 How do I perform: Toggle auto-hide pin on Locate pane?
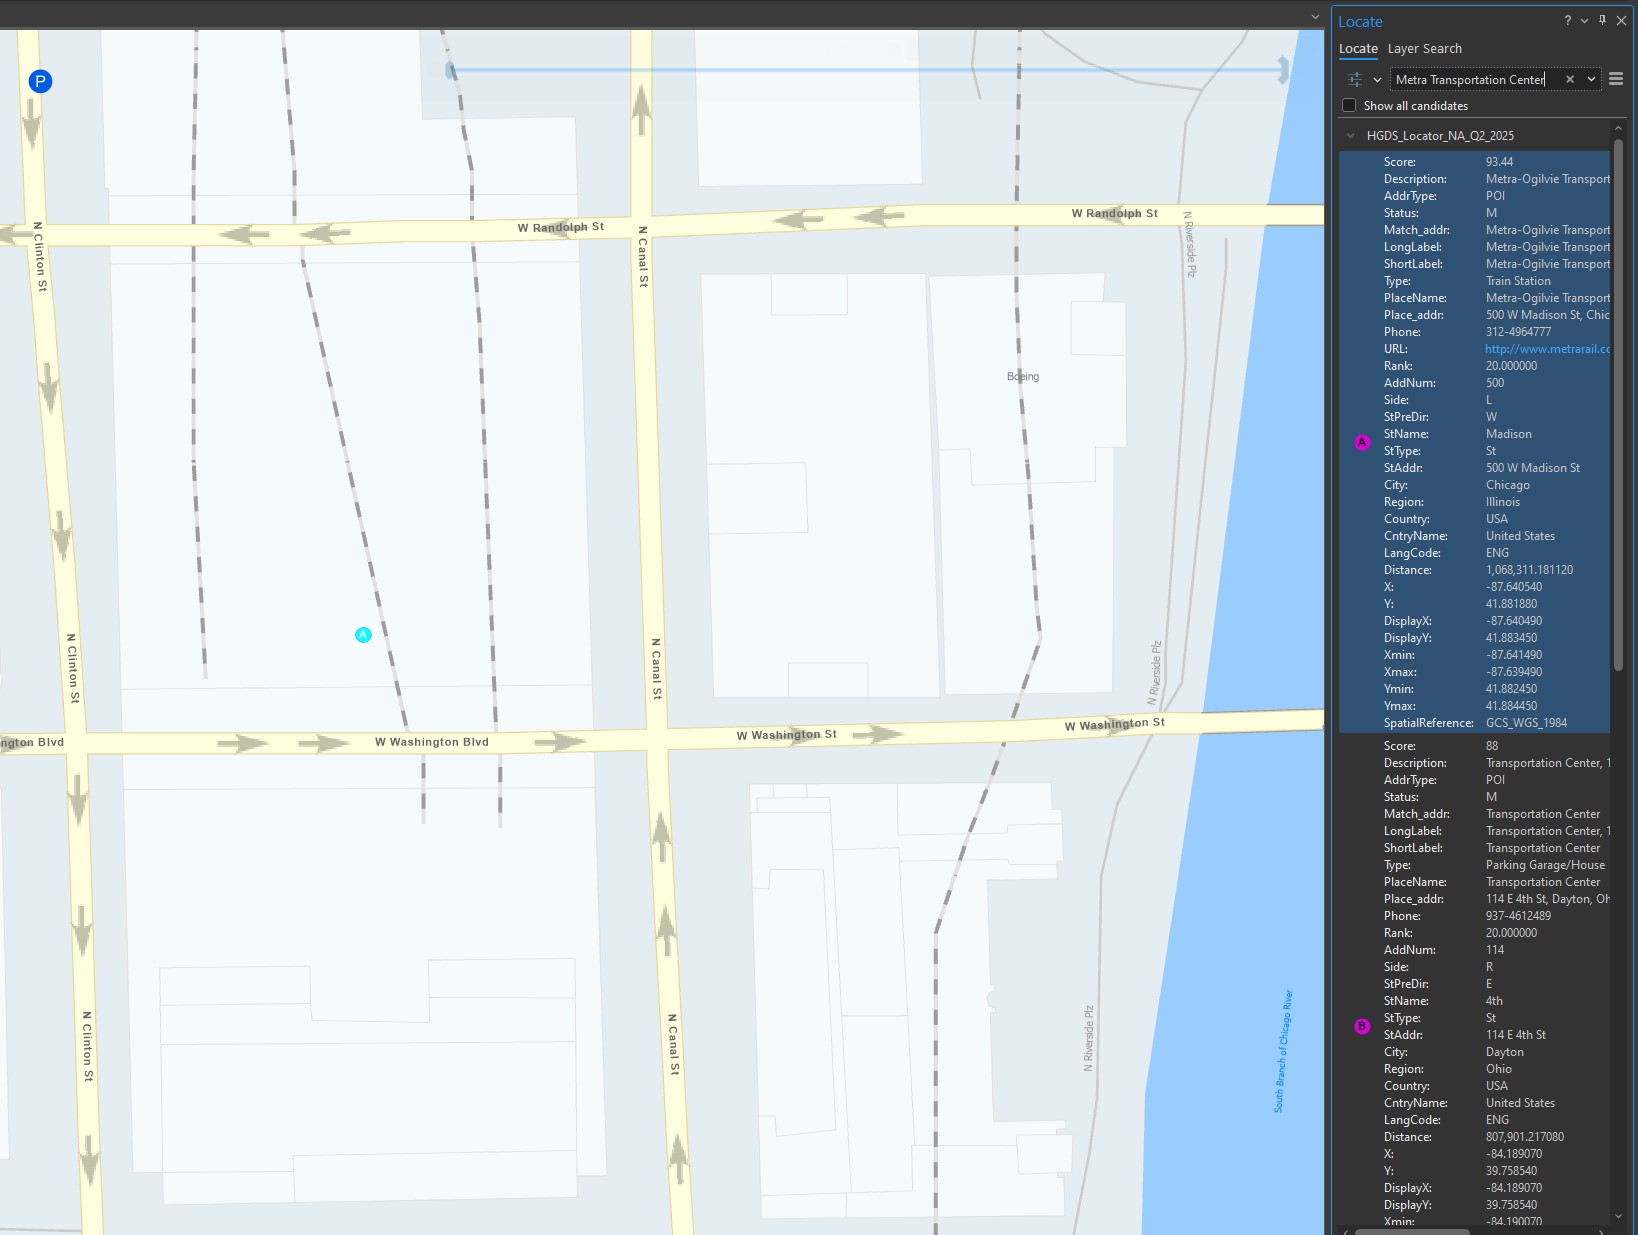1602,21
